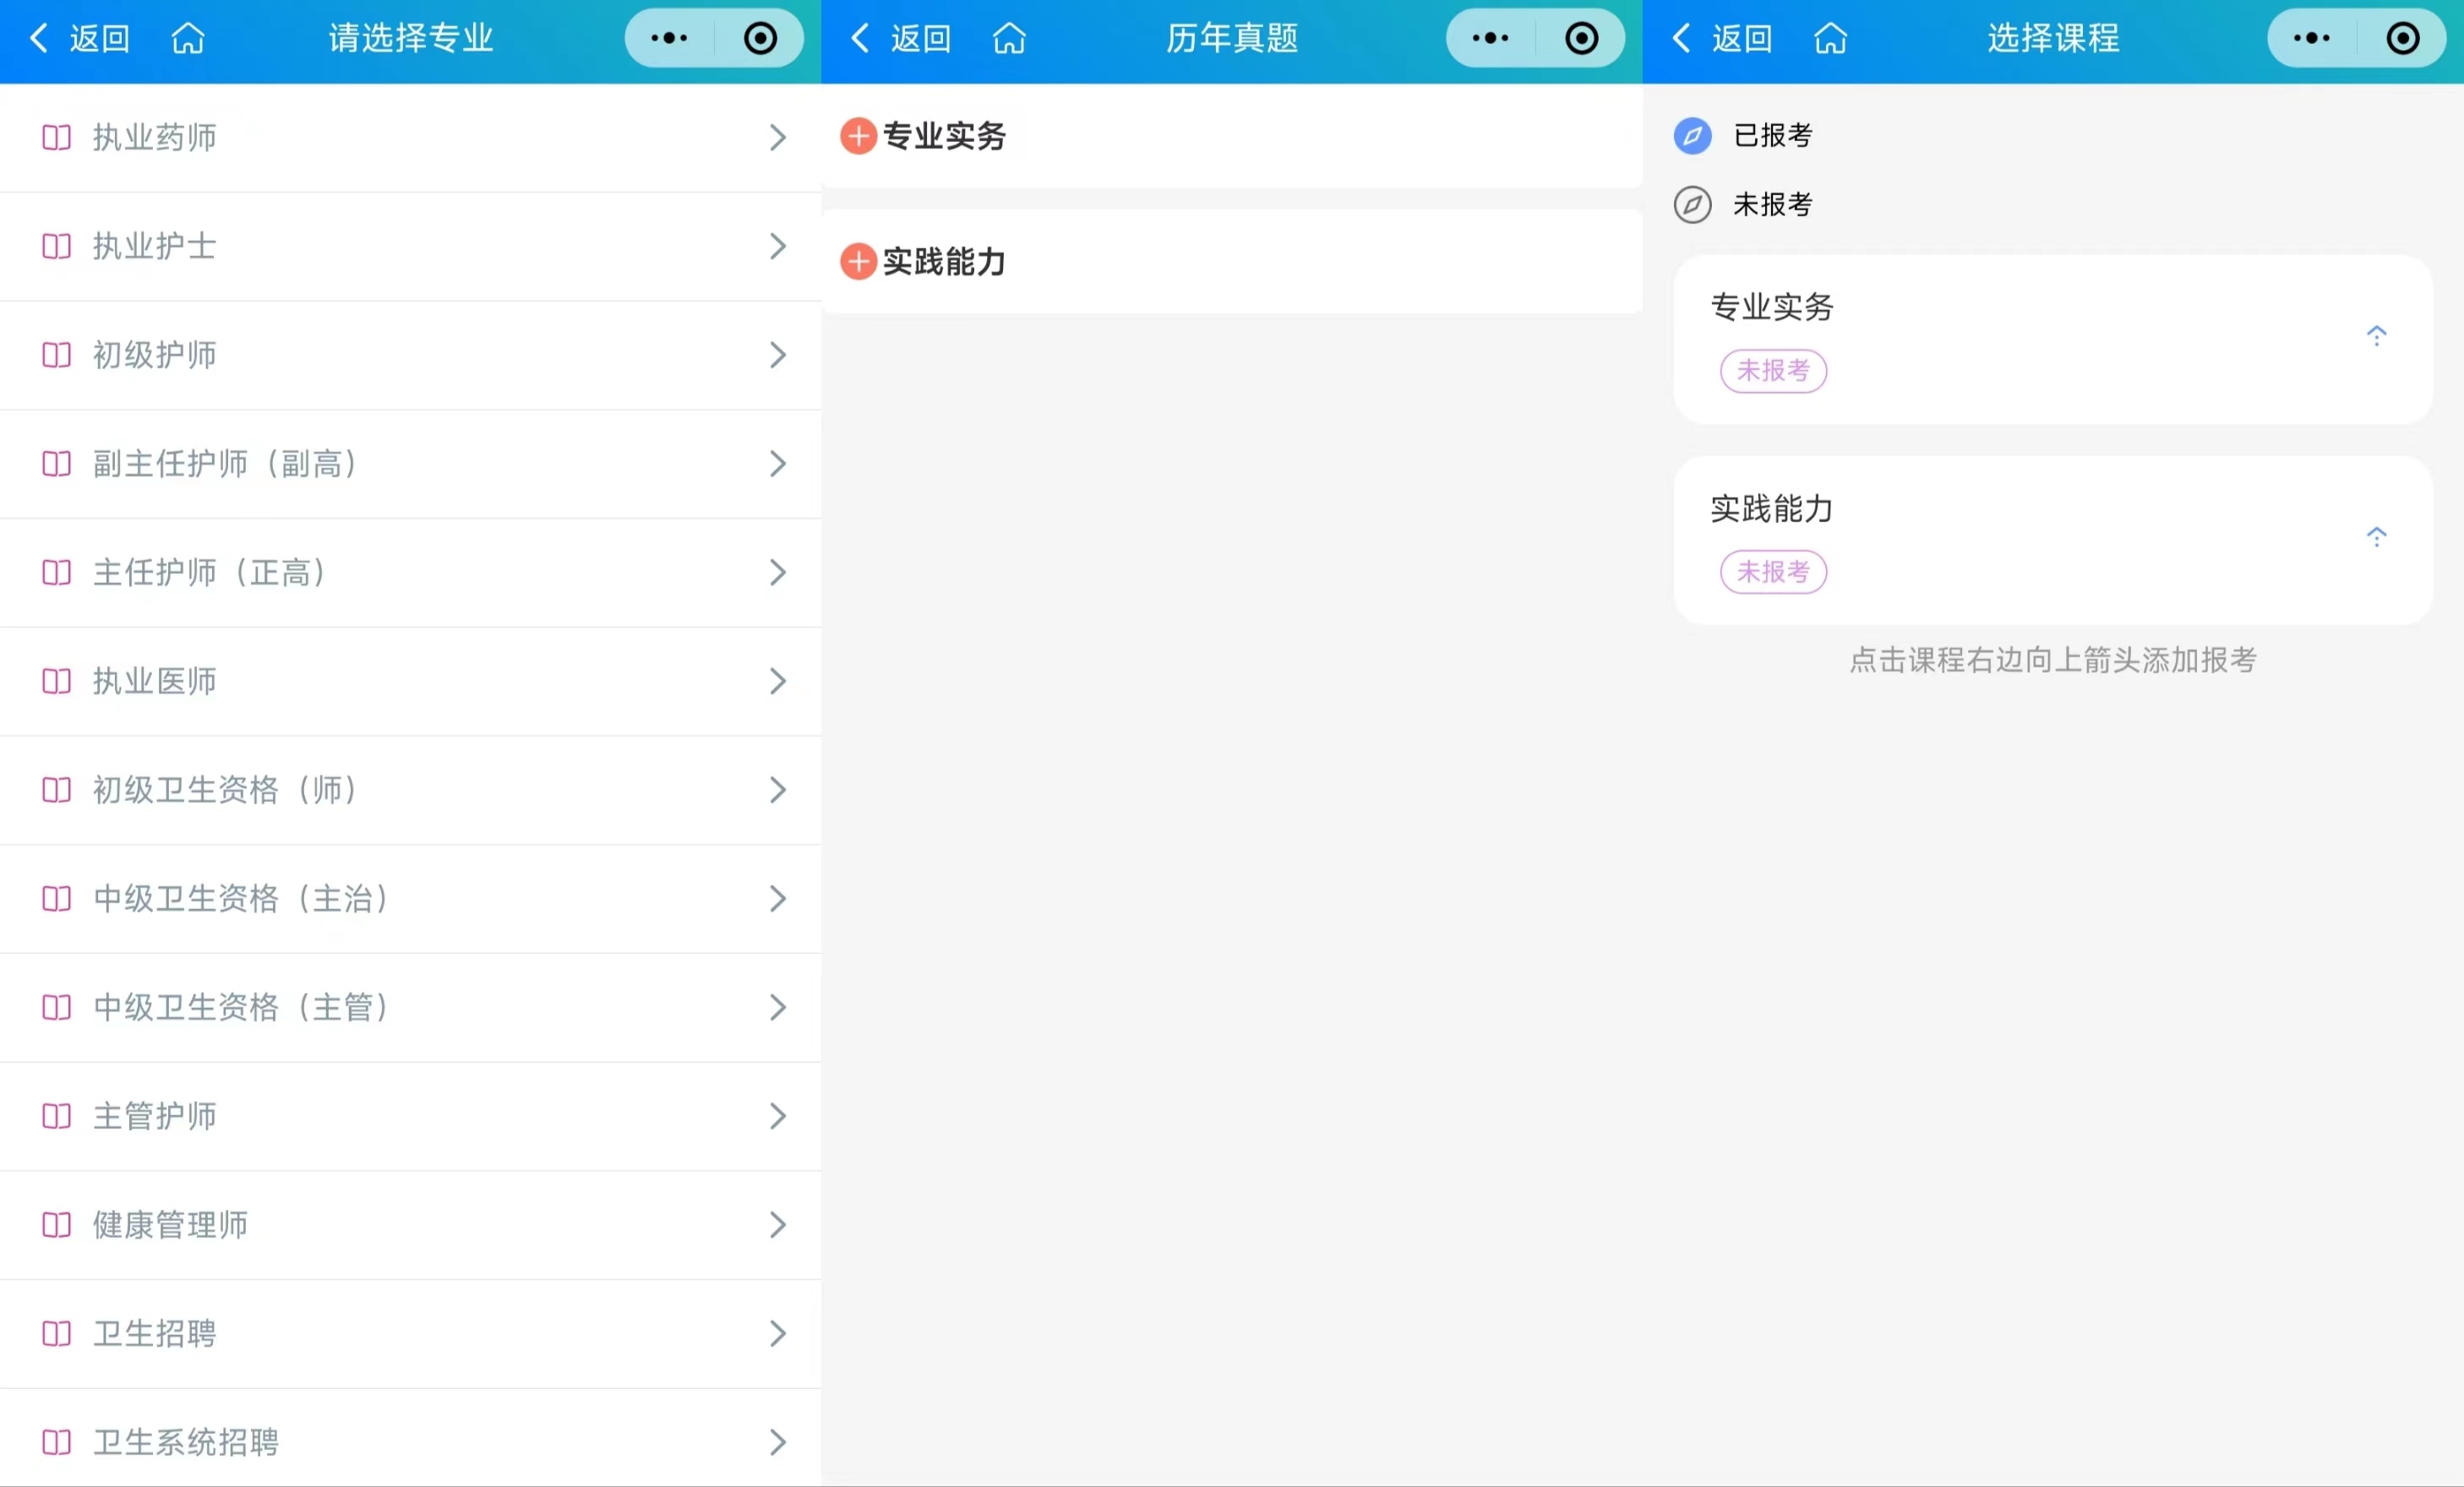Close mini program from 请选择专业 screen
Screen dimensions: 2464x1487
(x=760, y=38)
